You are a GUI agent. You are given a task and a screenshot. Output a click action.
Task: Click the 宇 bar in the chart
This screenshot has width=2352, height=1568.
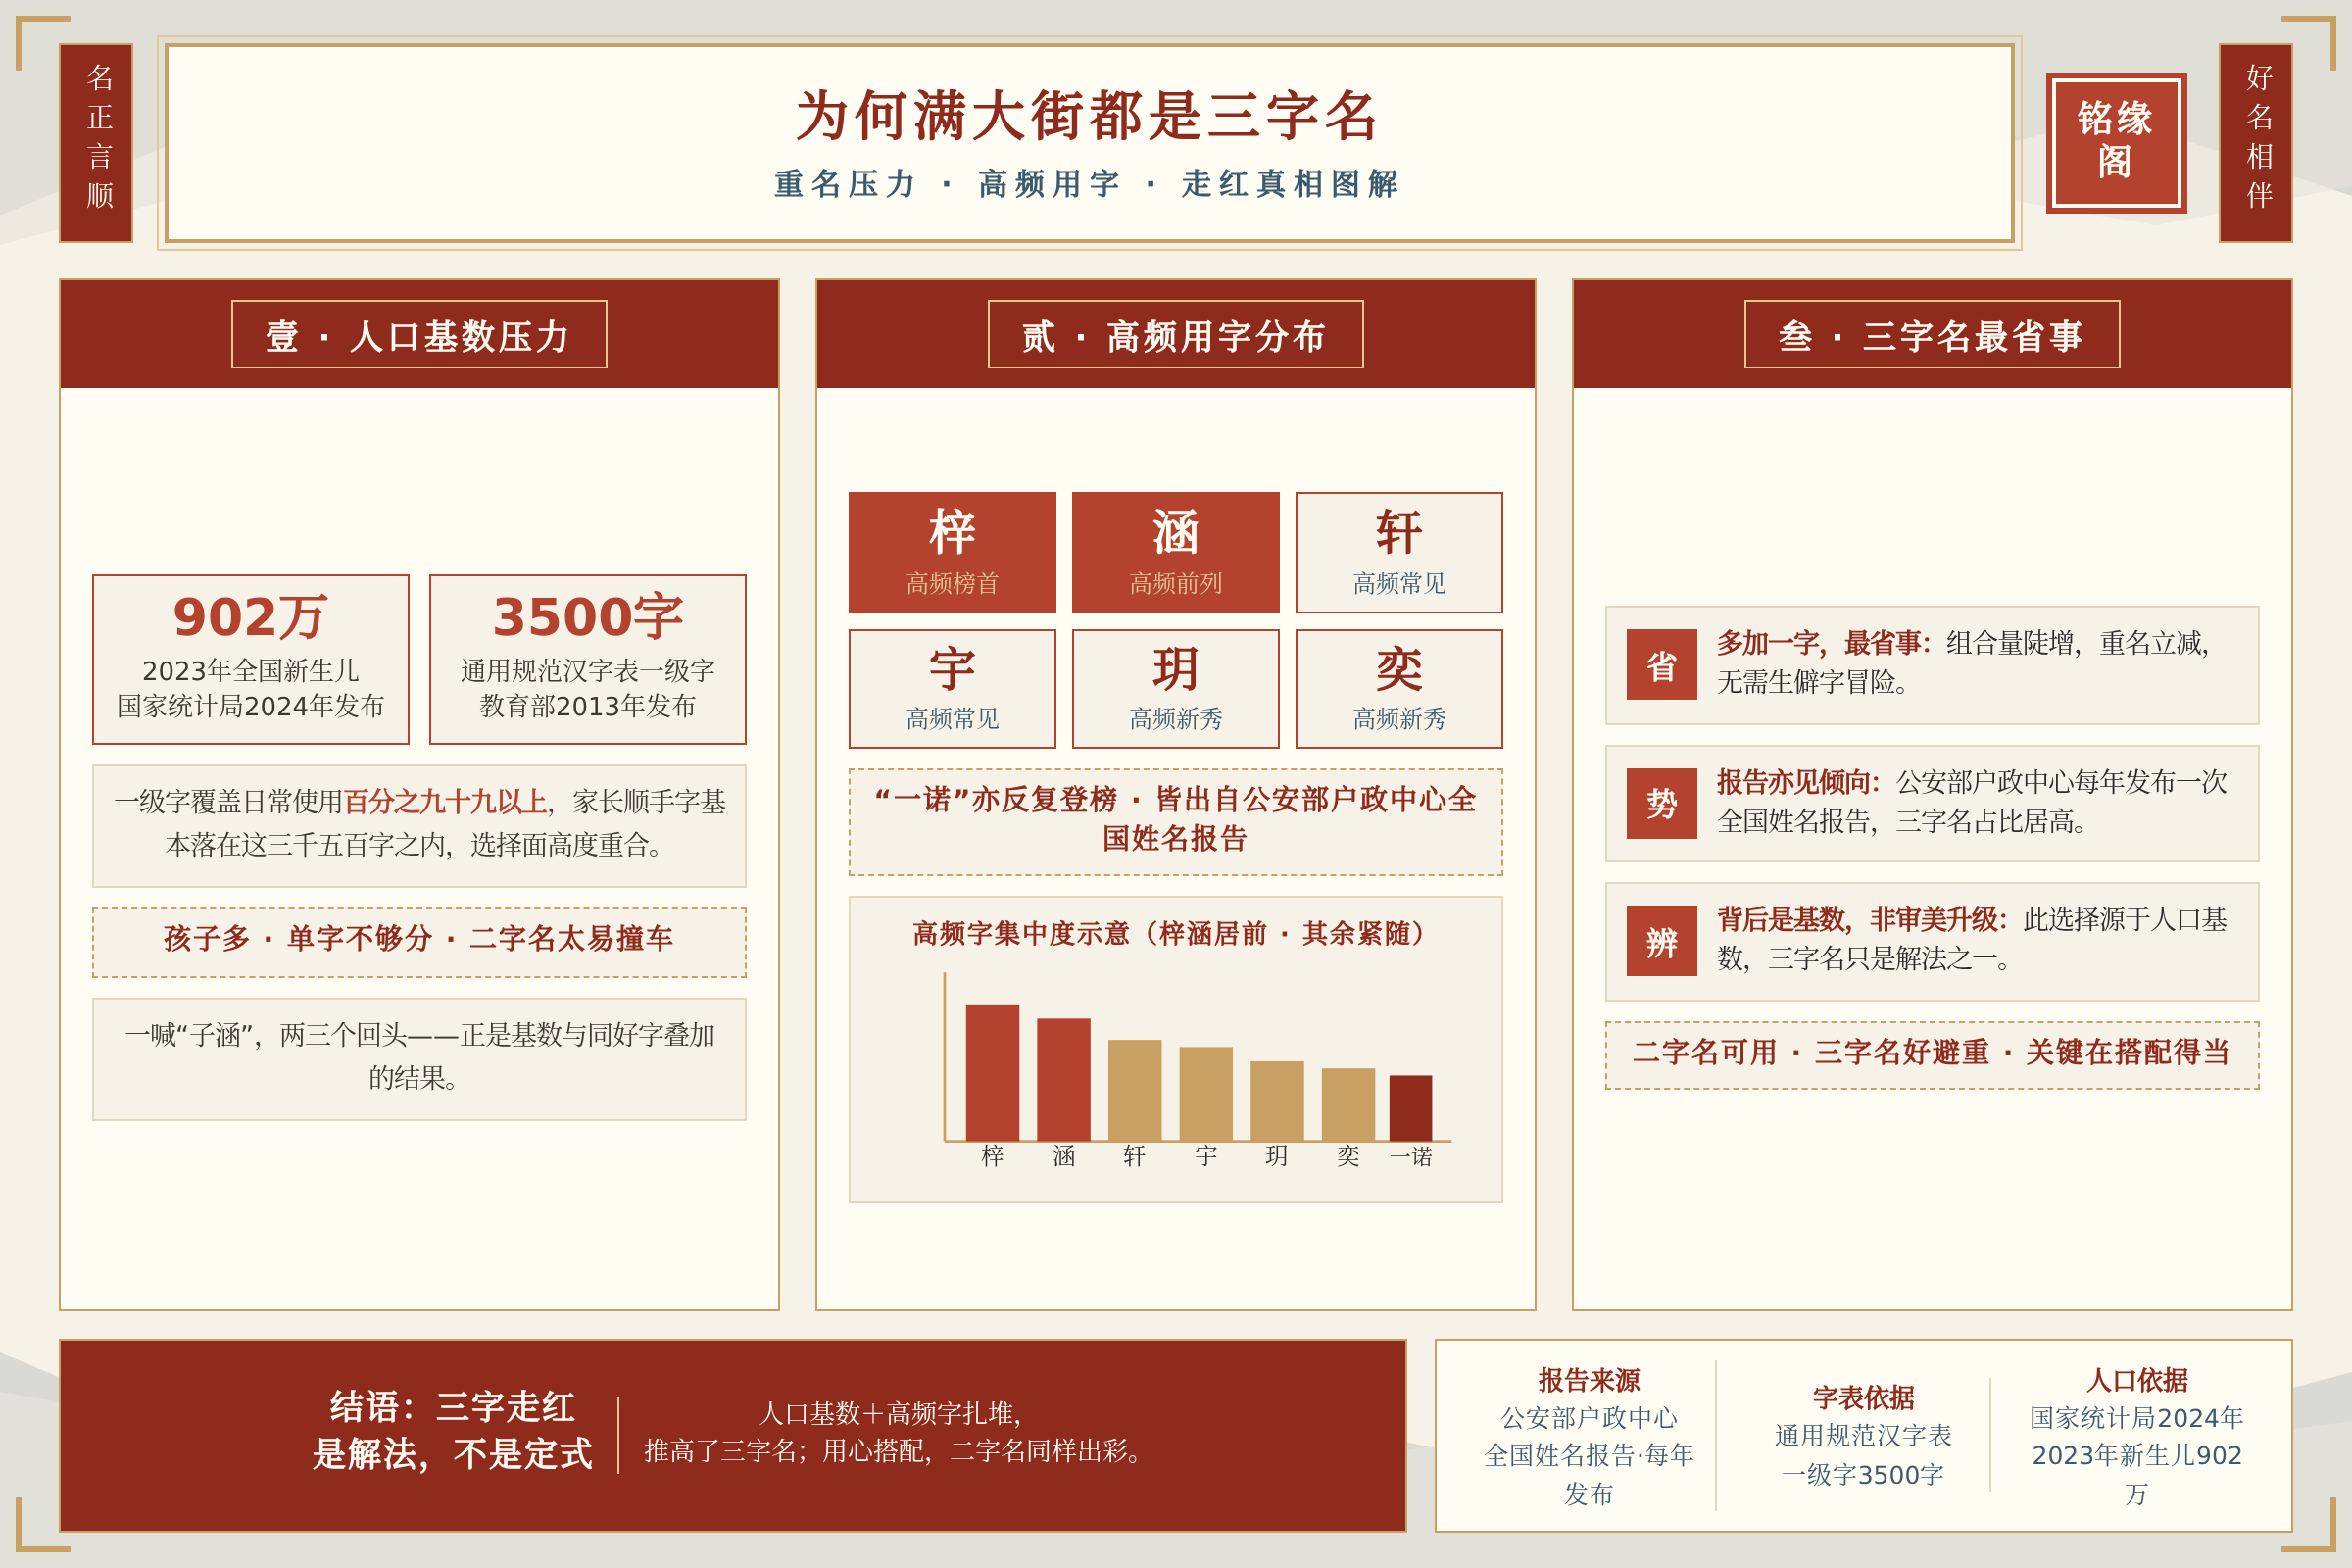[1206, 1094]
